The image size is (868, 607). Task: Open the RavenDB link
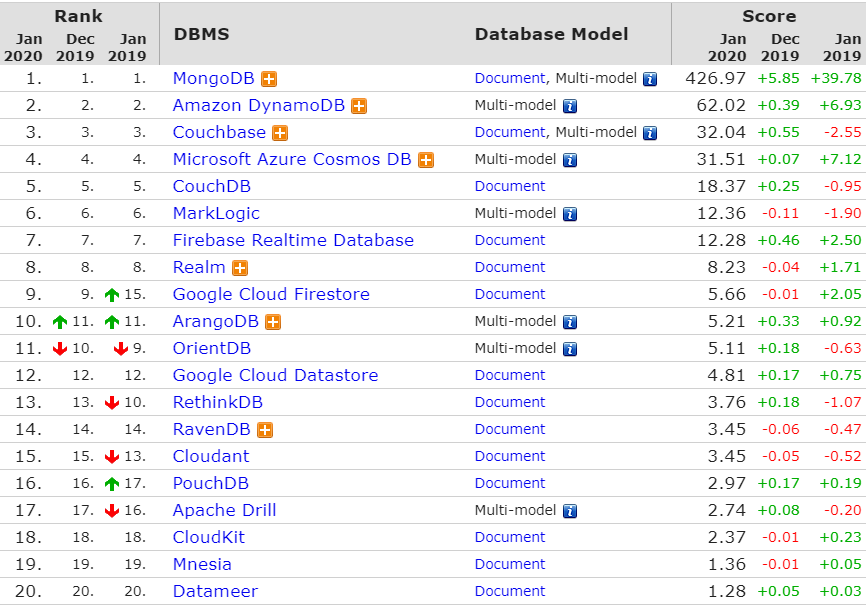(211, 429)
